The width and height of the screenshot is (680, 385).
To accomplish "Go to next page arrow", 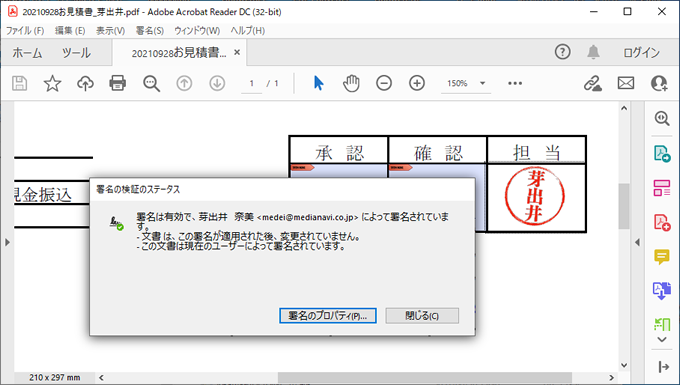I will (x=217, y=83).
